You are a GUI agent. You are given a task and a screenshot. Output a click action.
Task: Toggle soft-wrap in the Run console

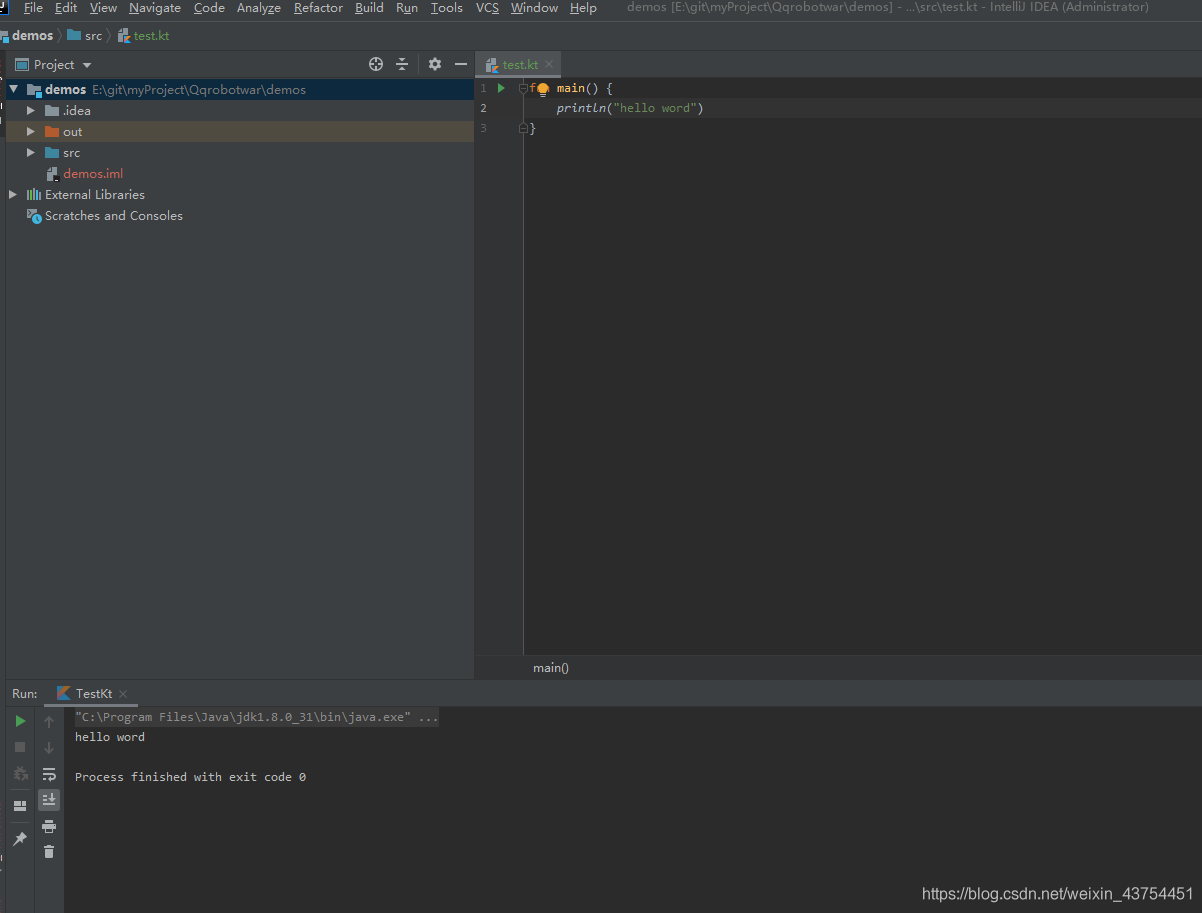pyautogui.click(x=49, y=774)
